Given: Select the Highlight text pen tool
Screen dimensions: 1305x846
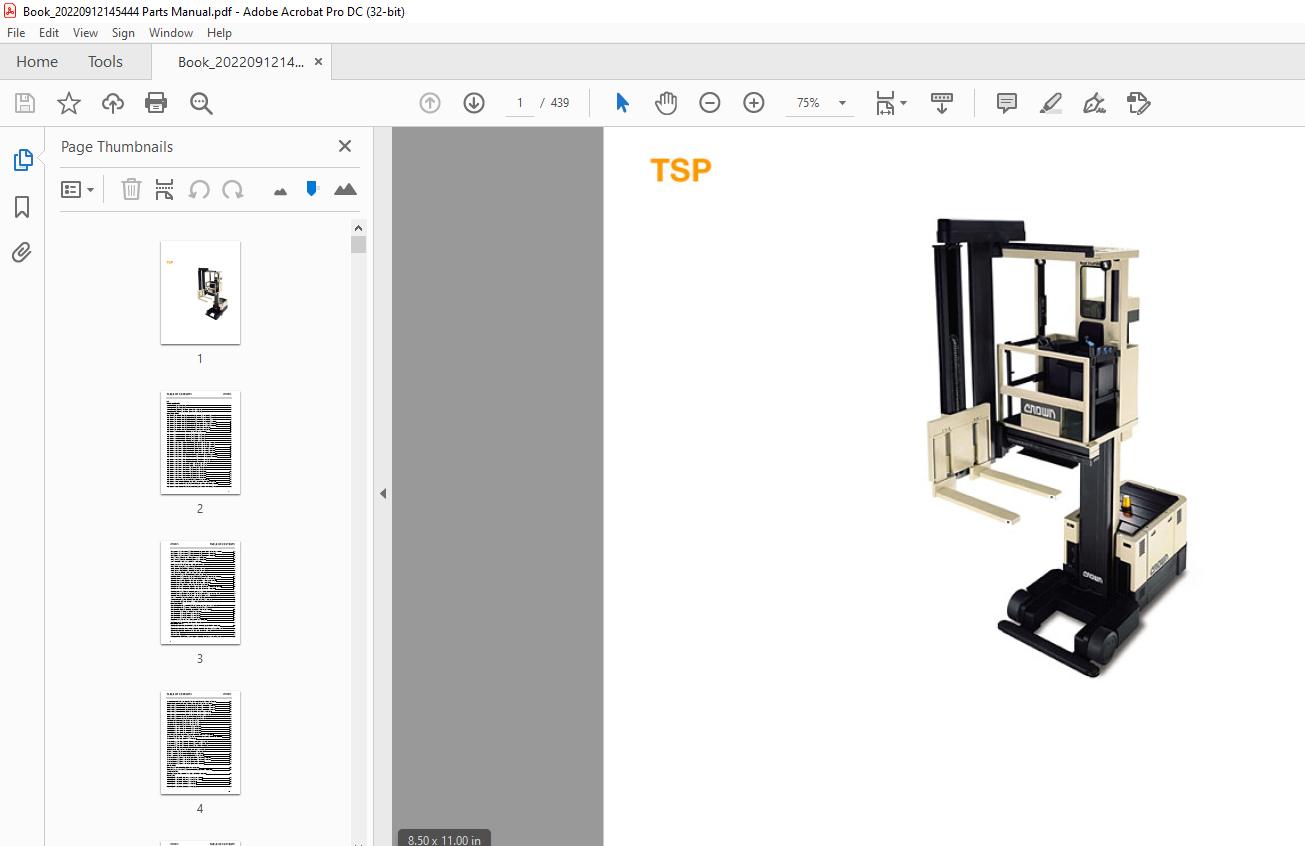Looking at the screenshot, I should (1051, 103).
